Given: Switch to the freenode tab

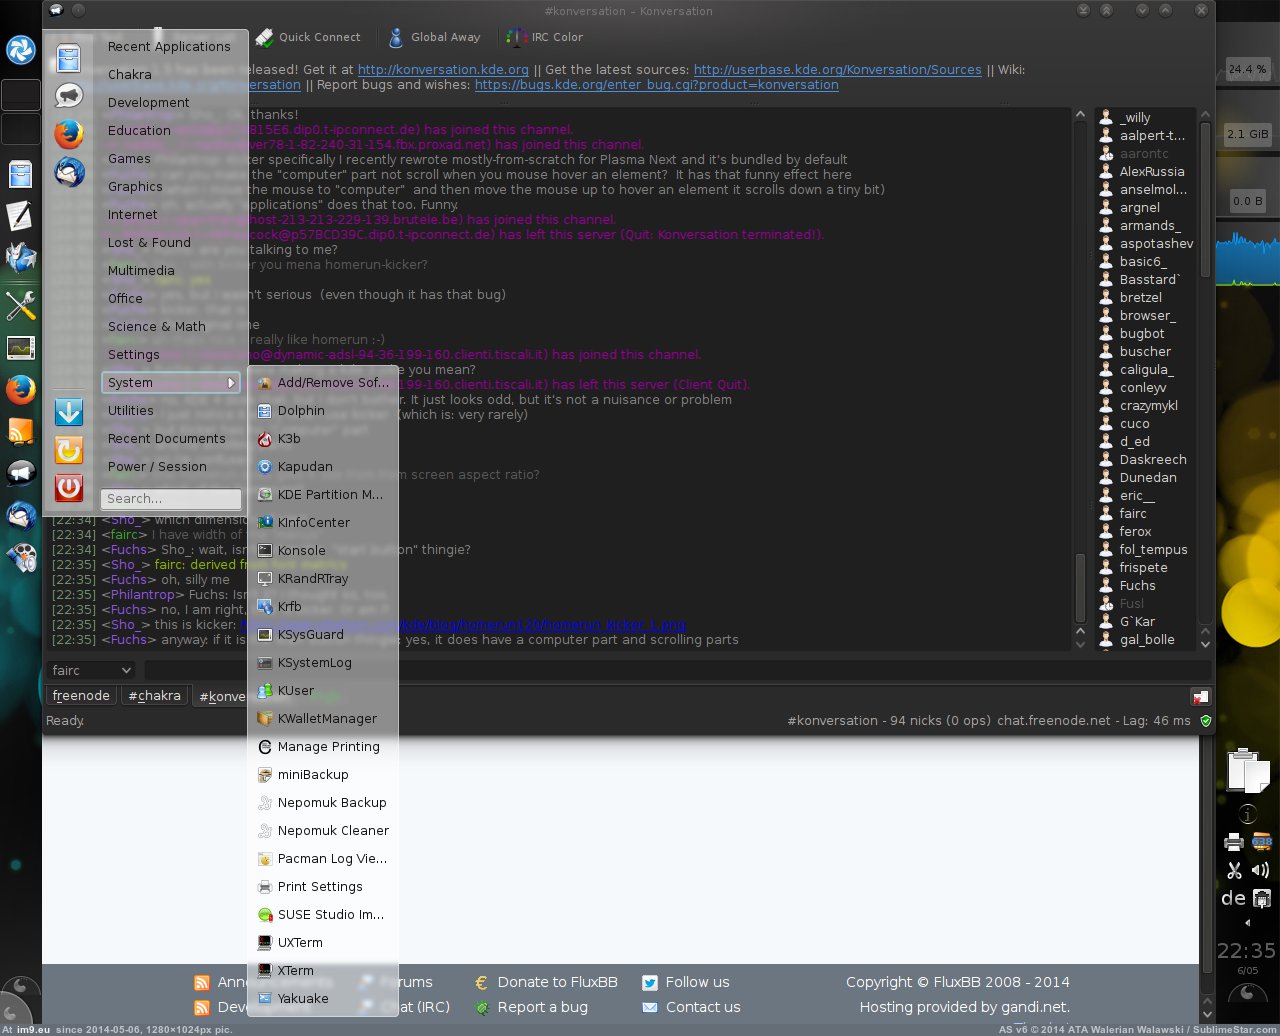Looking at the screenshot, I should (x=82, y=696).
